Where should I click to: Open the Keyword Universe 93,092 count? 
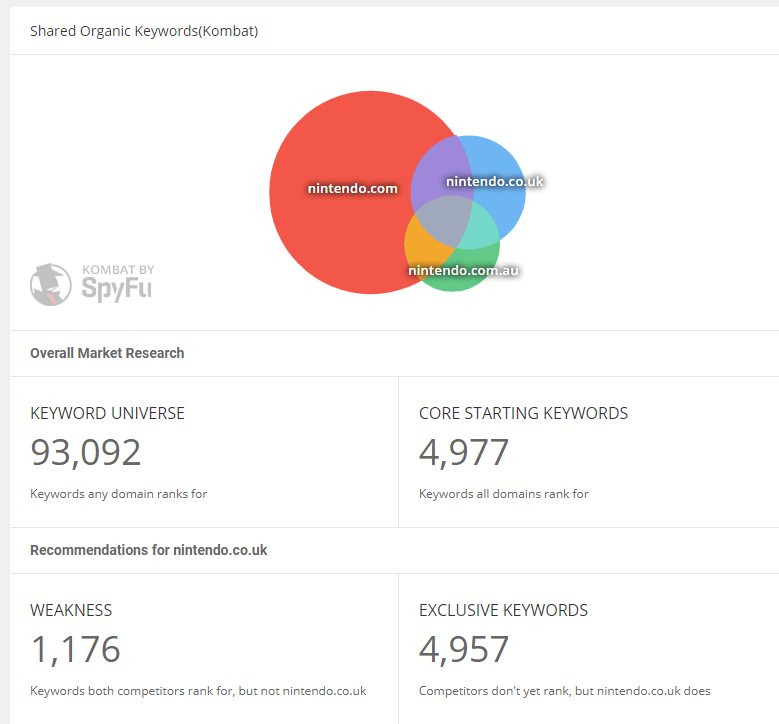[86, 453]
